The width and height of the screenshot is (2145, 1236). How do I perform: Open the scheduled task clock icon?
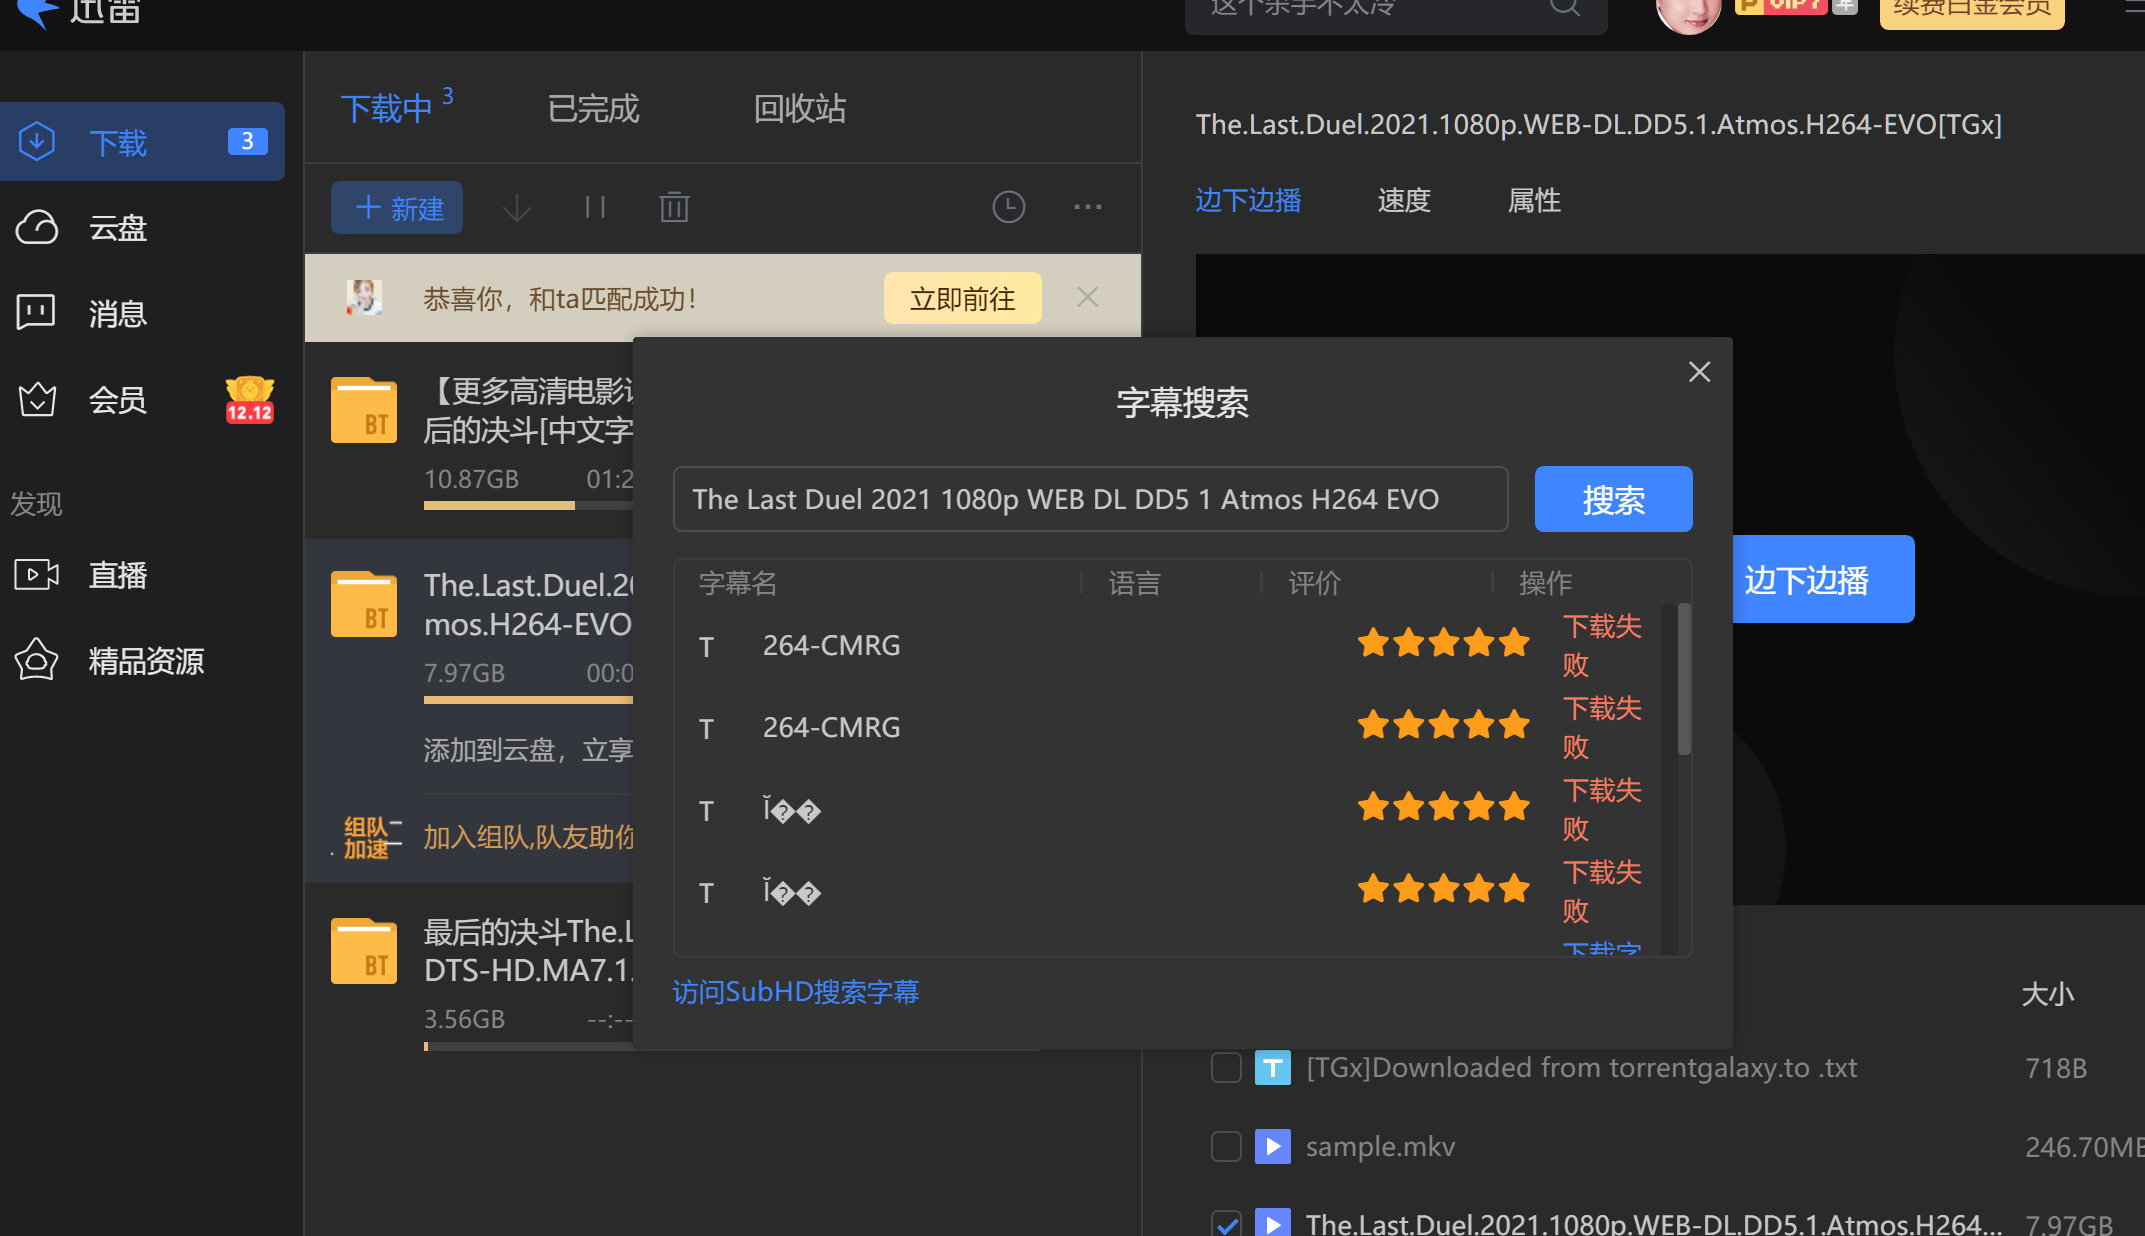1008,207
